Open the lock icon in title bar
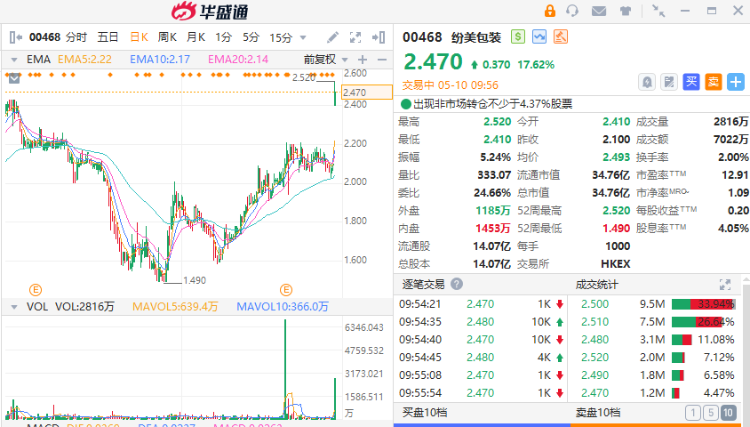 550,11
